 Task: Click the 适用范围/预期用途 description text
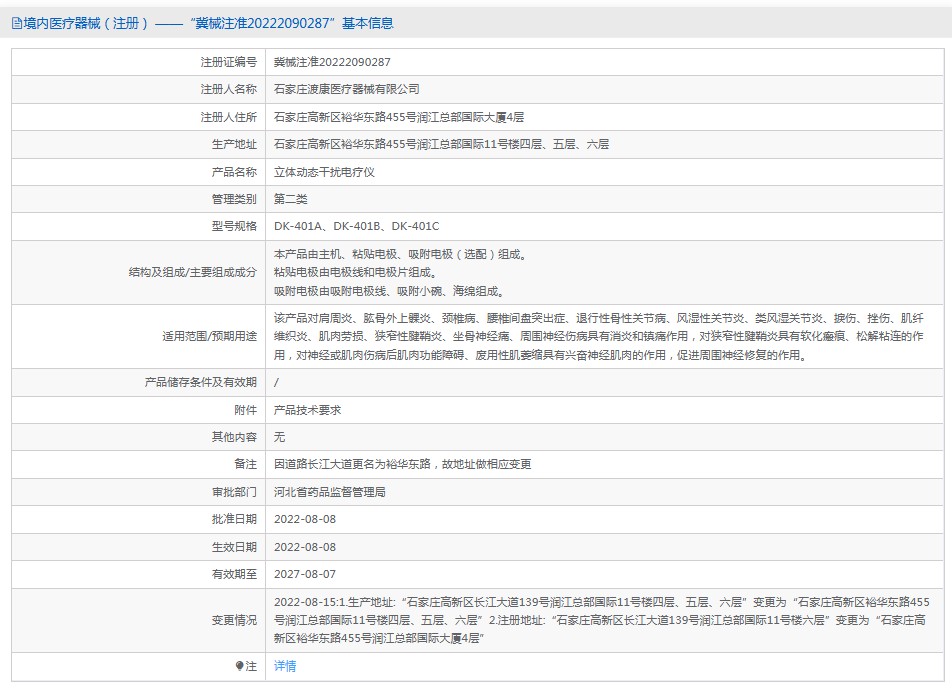598,336
